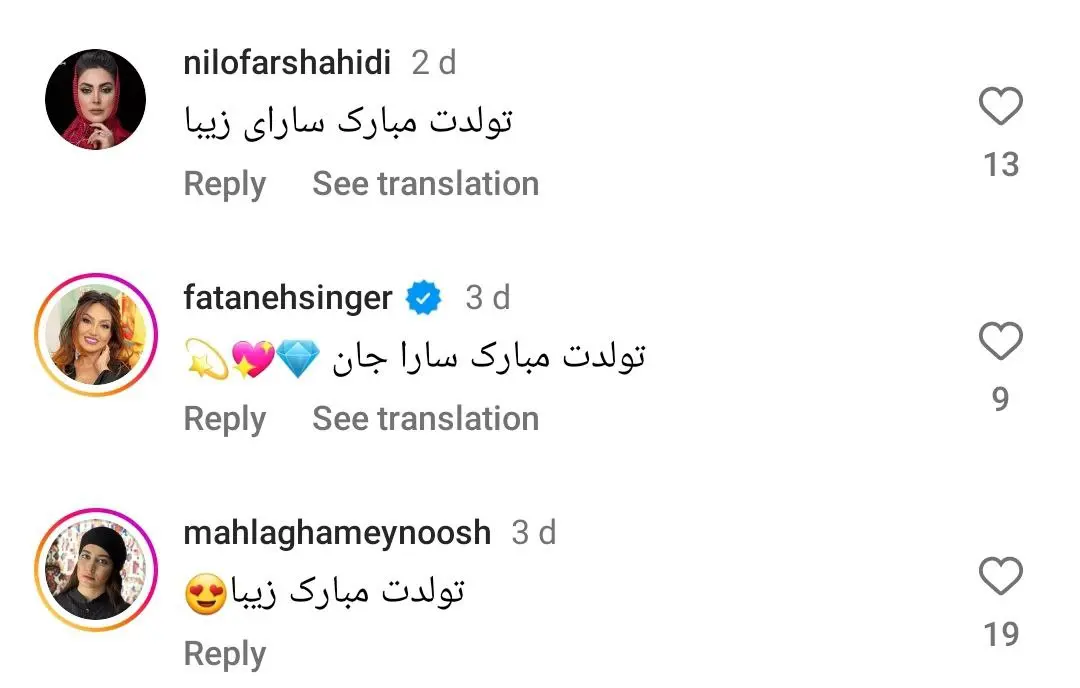View the 13 likes count
1080x688 pixels.
(x=1000, y=164)
